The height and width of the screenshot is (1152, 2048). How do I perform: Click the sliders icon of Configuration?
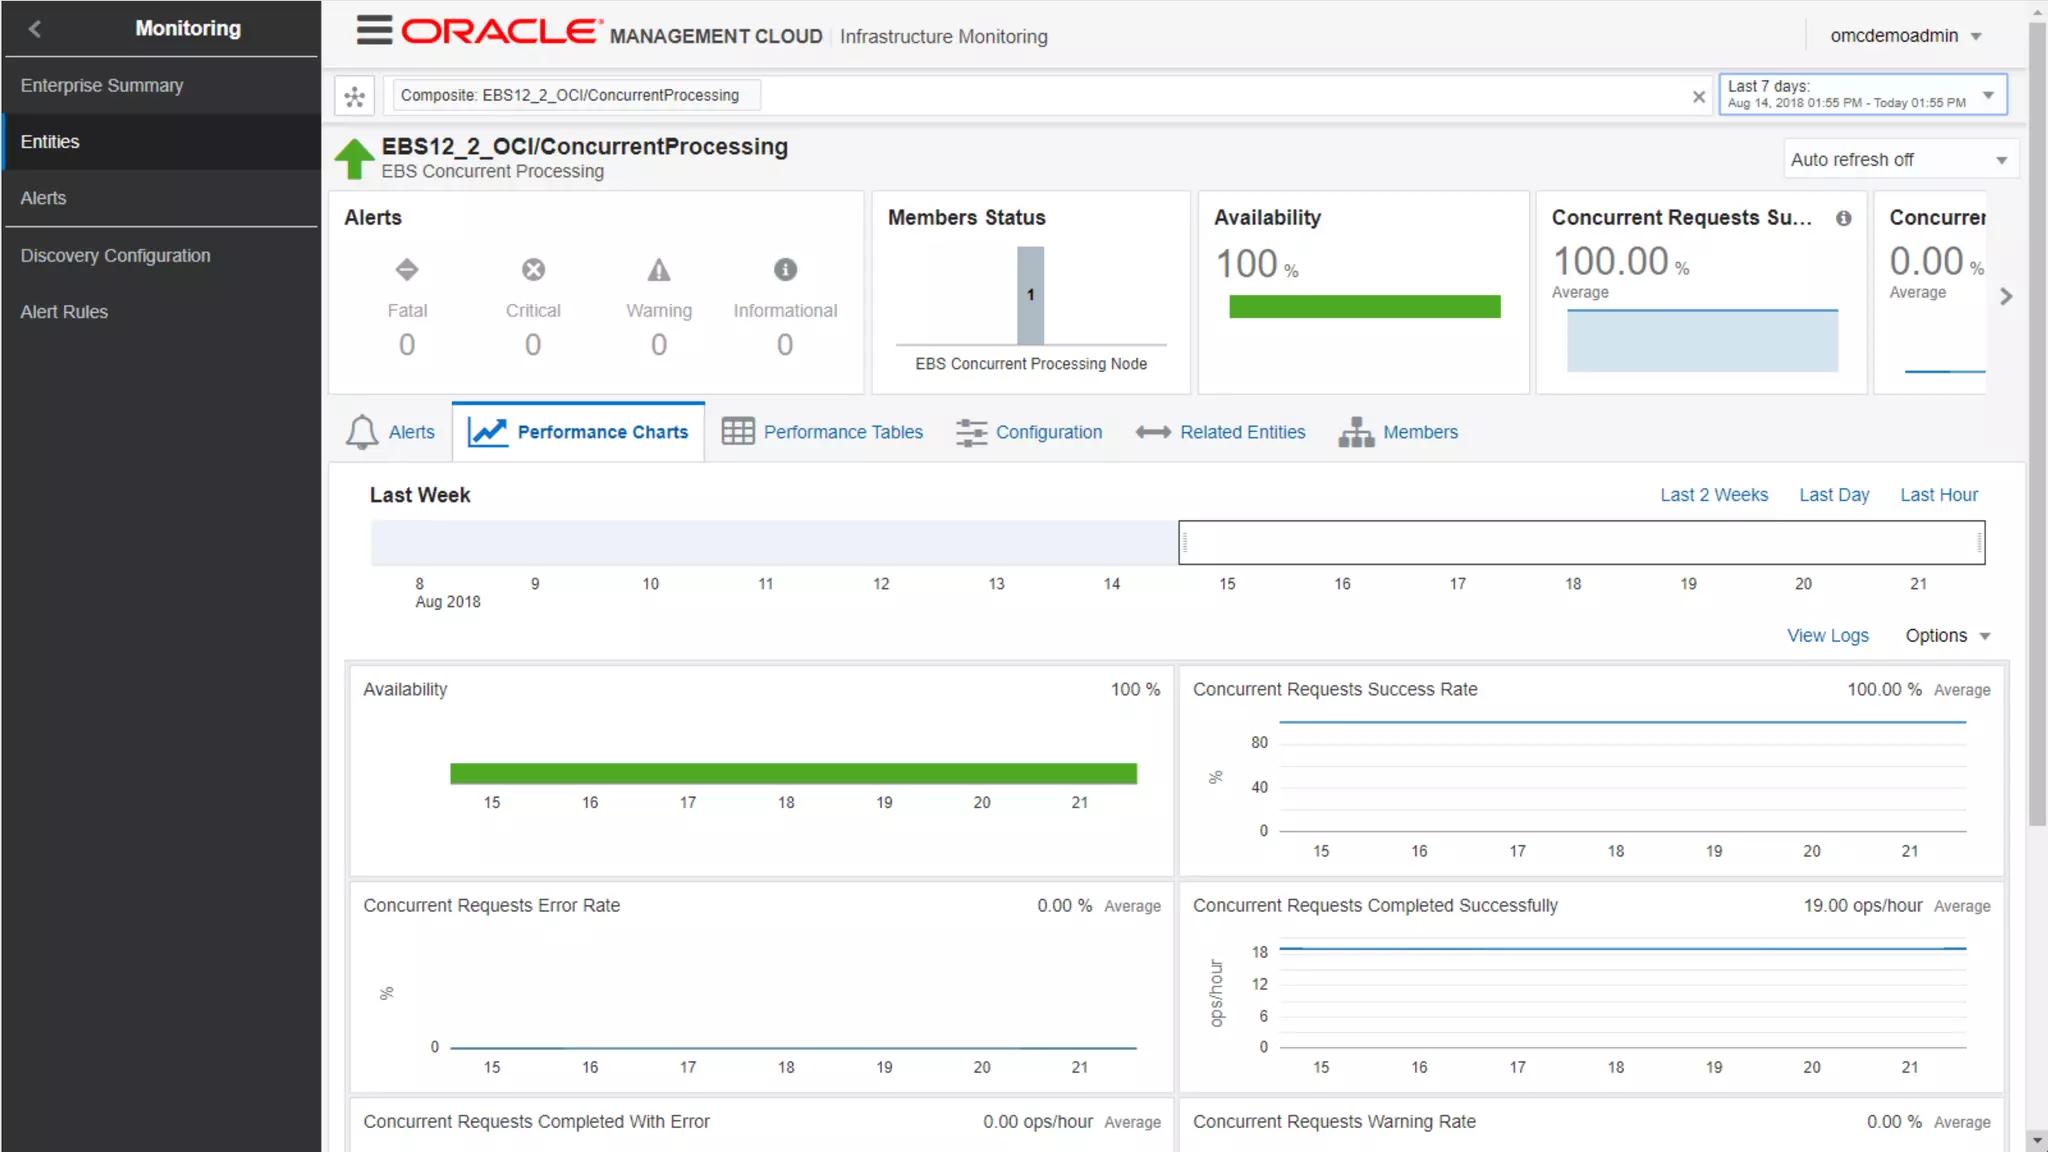(x=971, y=432)
